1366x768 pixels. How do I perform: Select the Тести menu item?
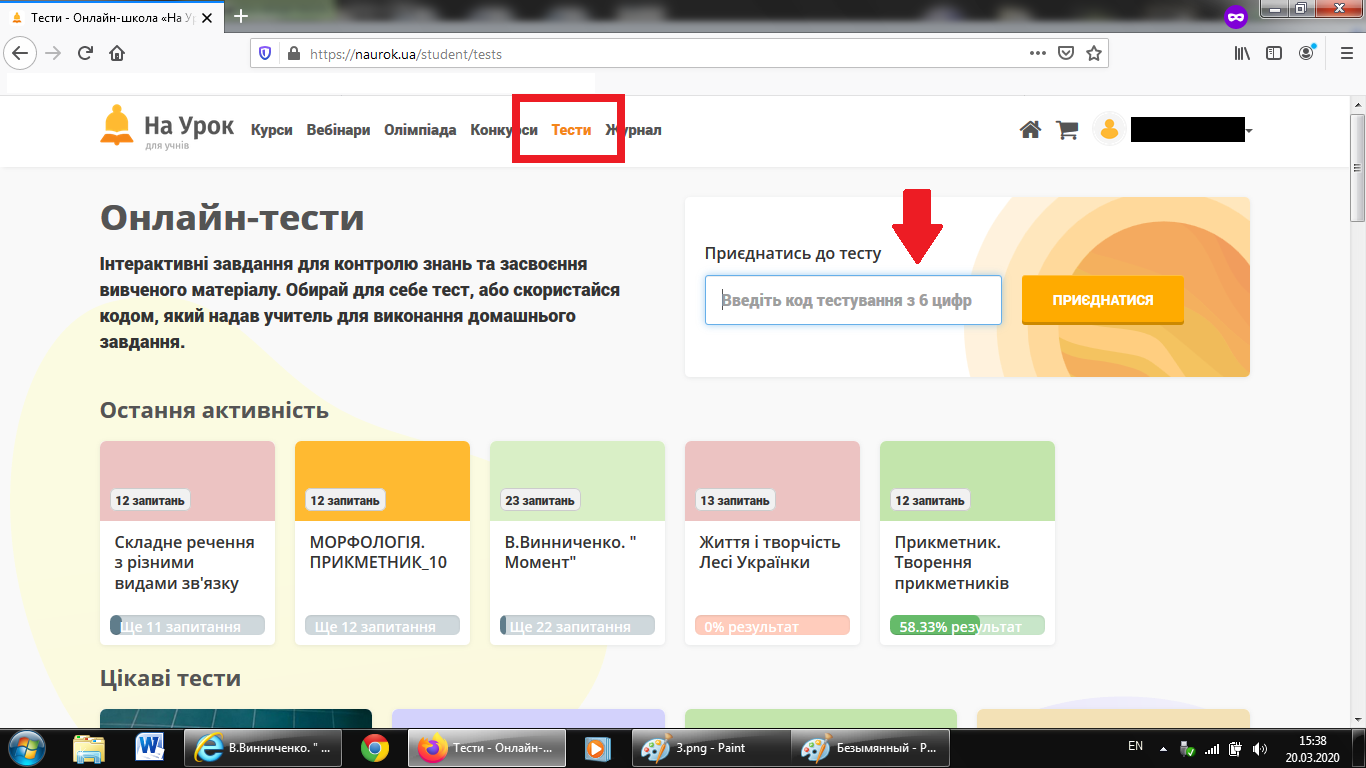pyautogui.click(x=571, y=130)
